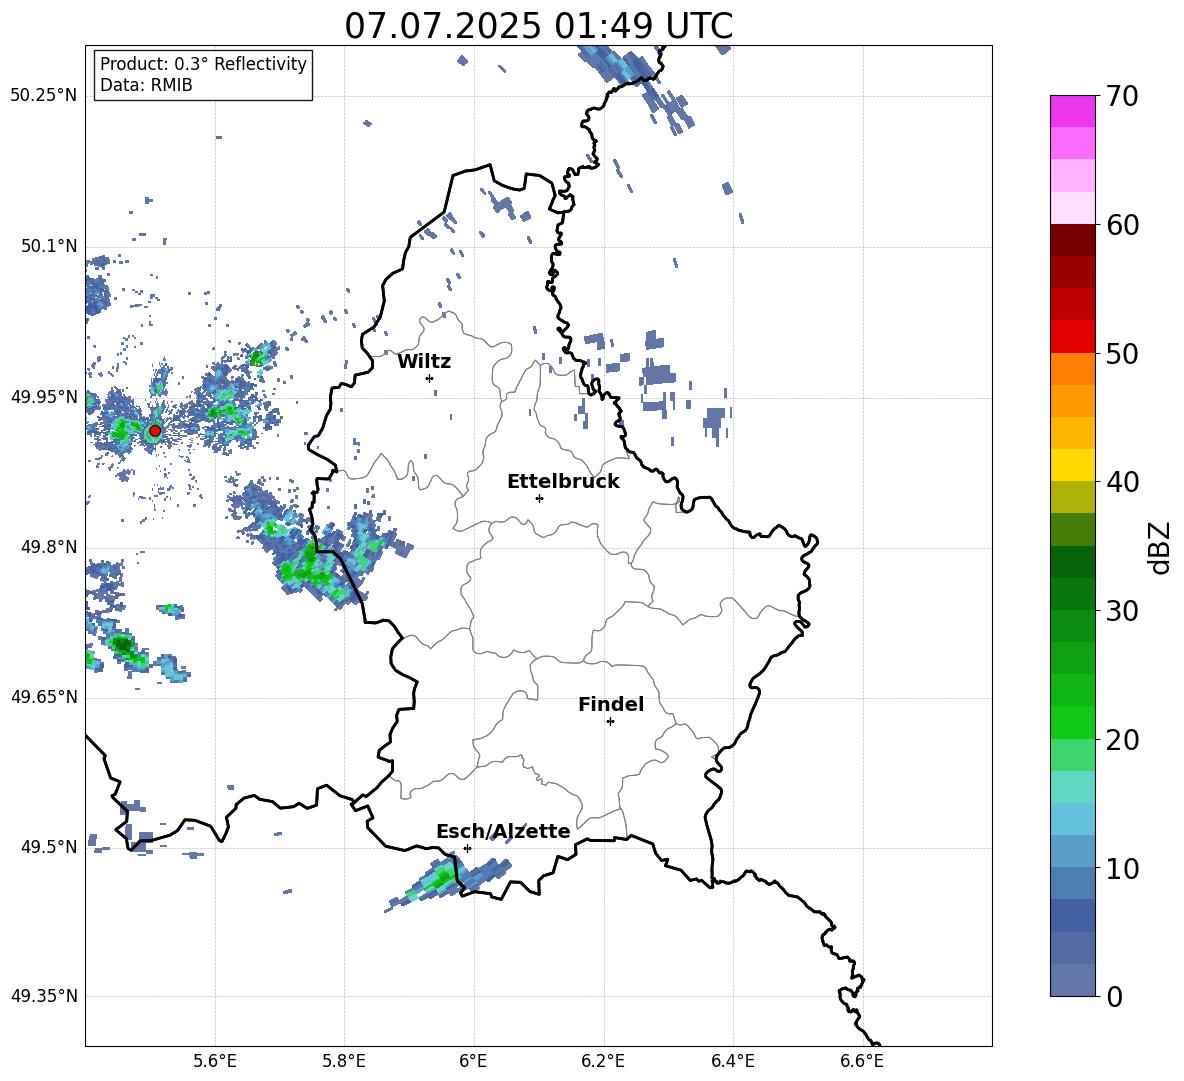Viewport: 1184px width, 1081px height.
Task: Click the Esch/Alzette city label
Action: coord(503,831)
